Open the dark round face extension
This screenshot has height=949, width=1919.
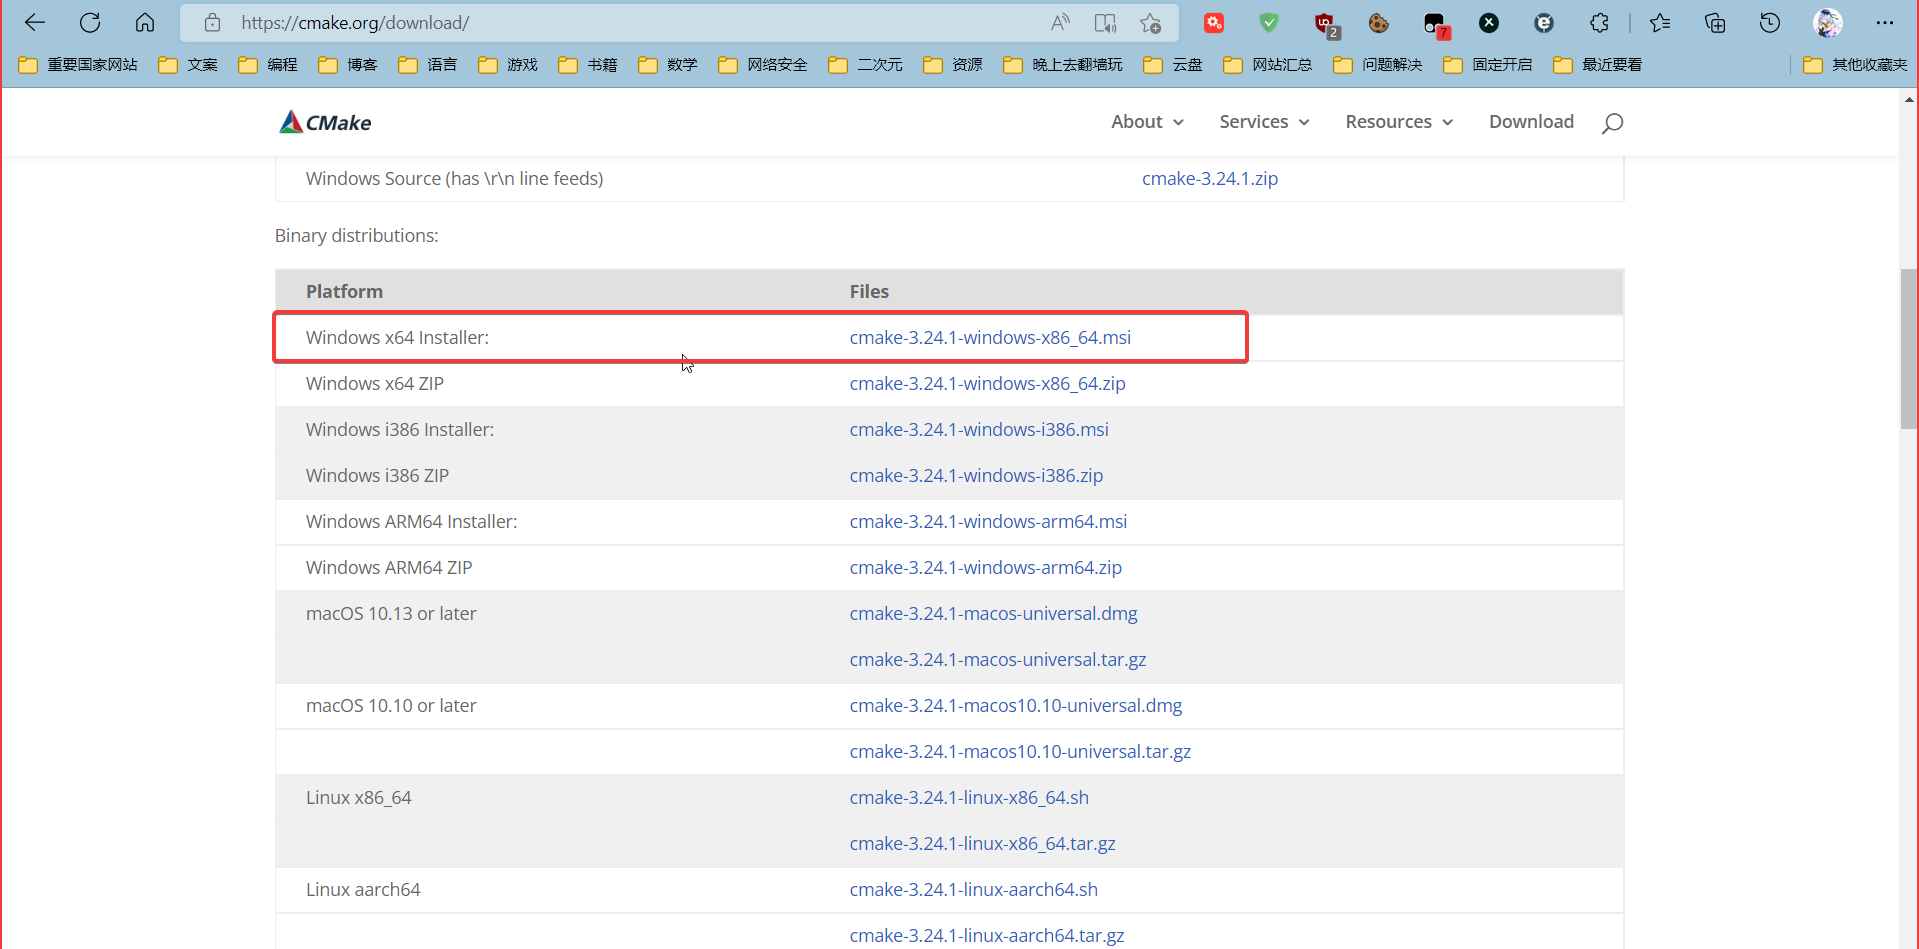(1544, 22)
